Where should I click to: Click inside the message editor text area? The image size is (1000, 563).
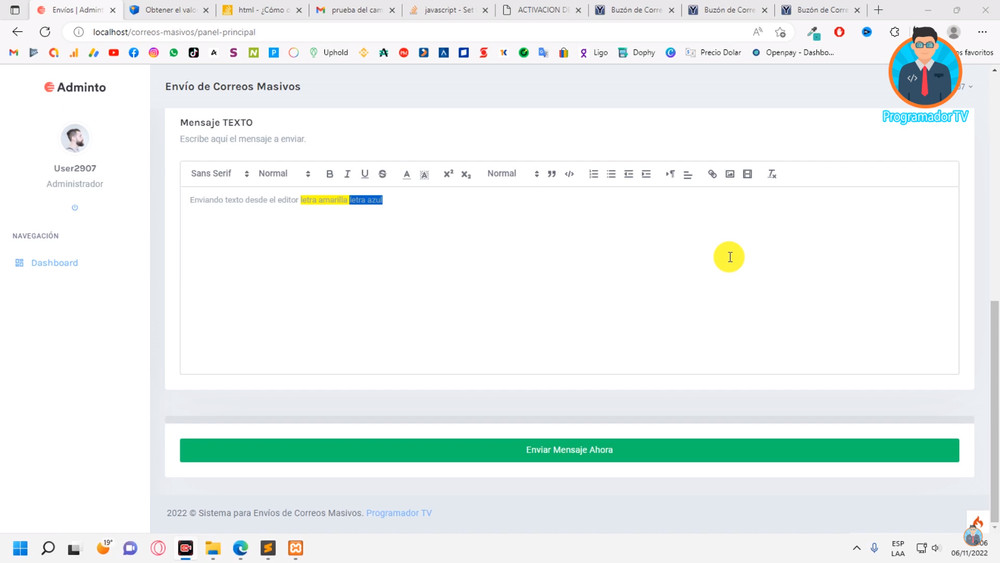pyautogui.click(x=569, y=281)
